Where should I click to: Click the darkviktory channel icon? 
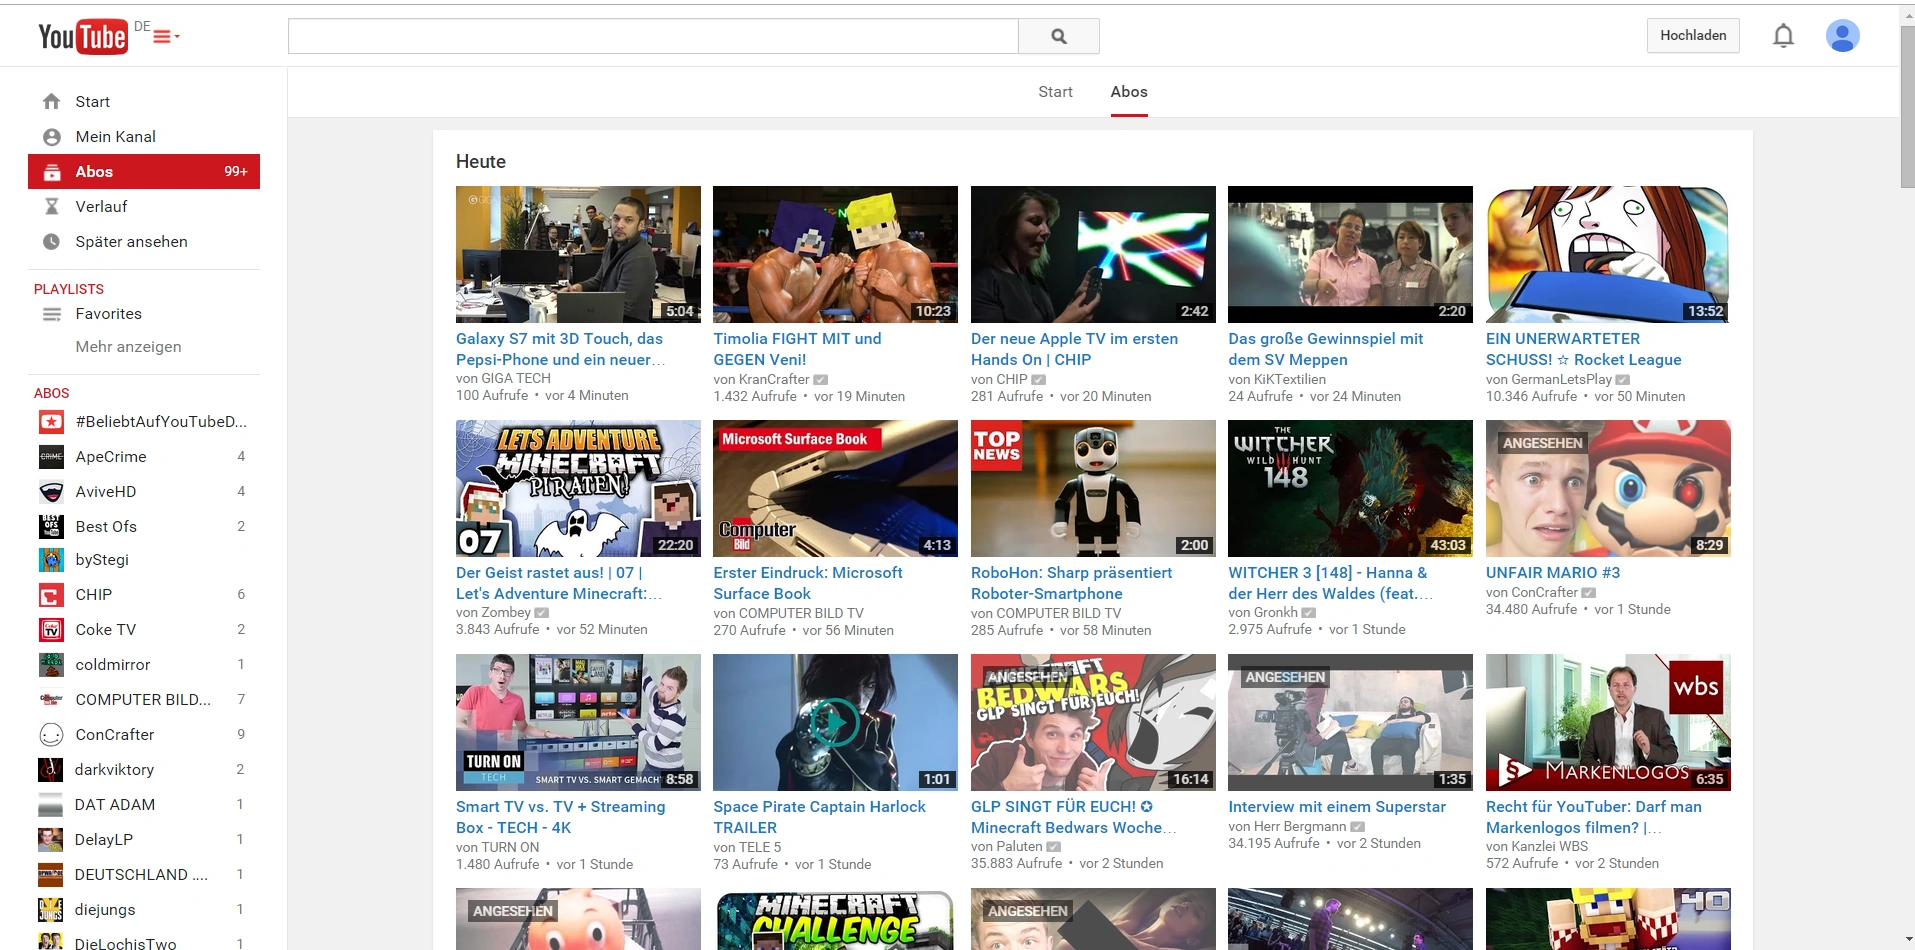pos(51,770)
